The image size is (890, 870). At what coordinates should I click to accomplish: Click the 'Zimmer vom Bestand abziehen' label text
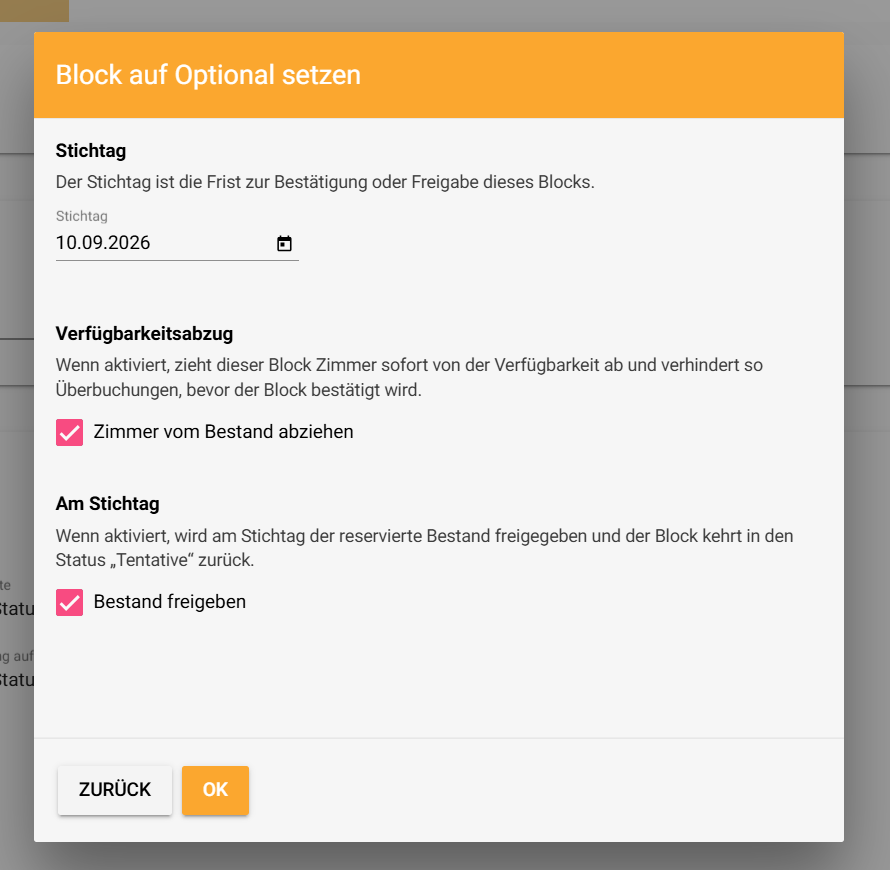pyautogui.click(x=223, y=432)
